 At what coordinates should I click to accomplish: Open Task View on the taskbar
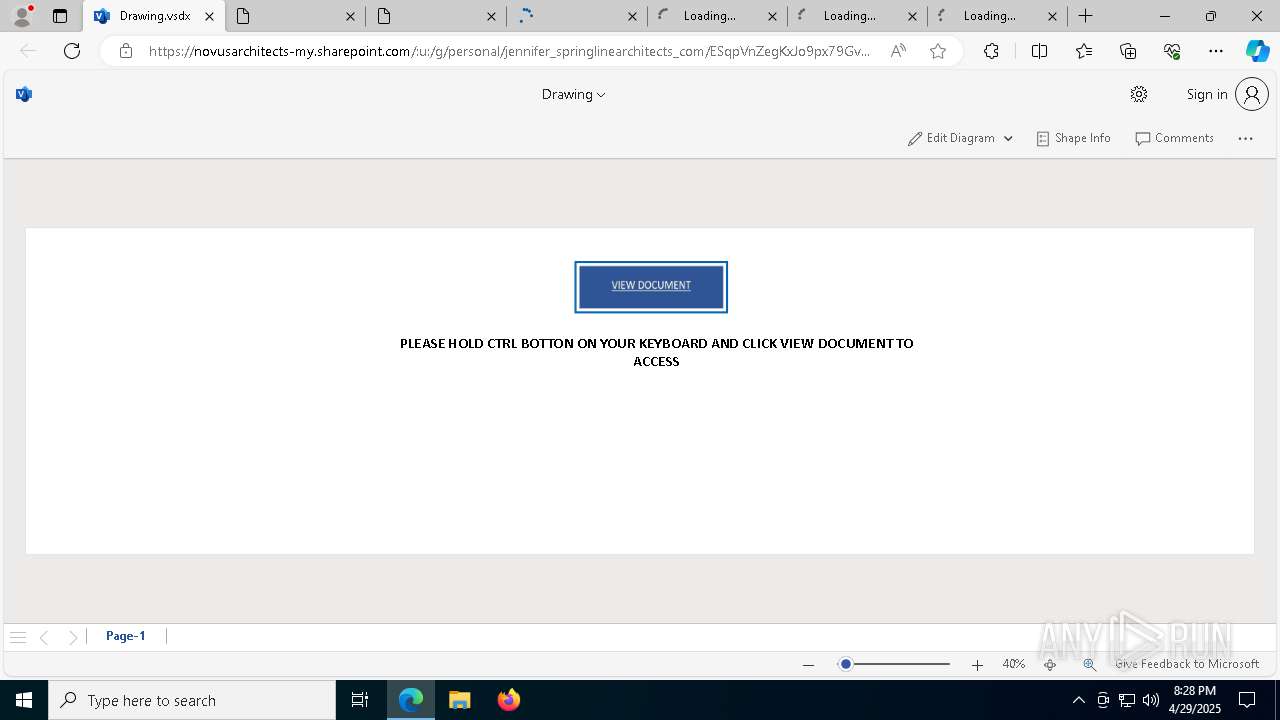click(360, 700)
